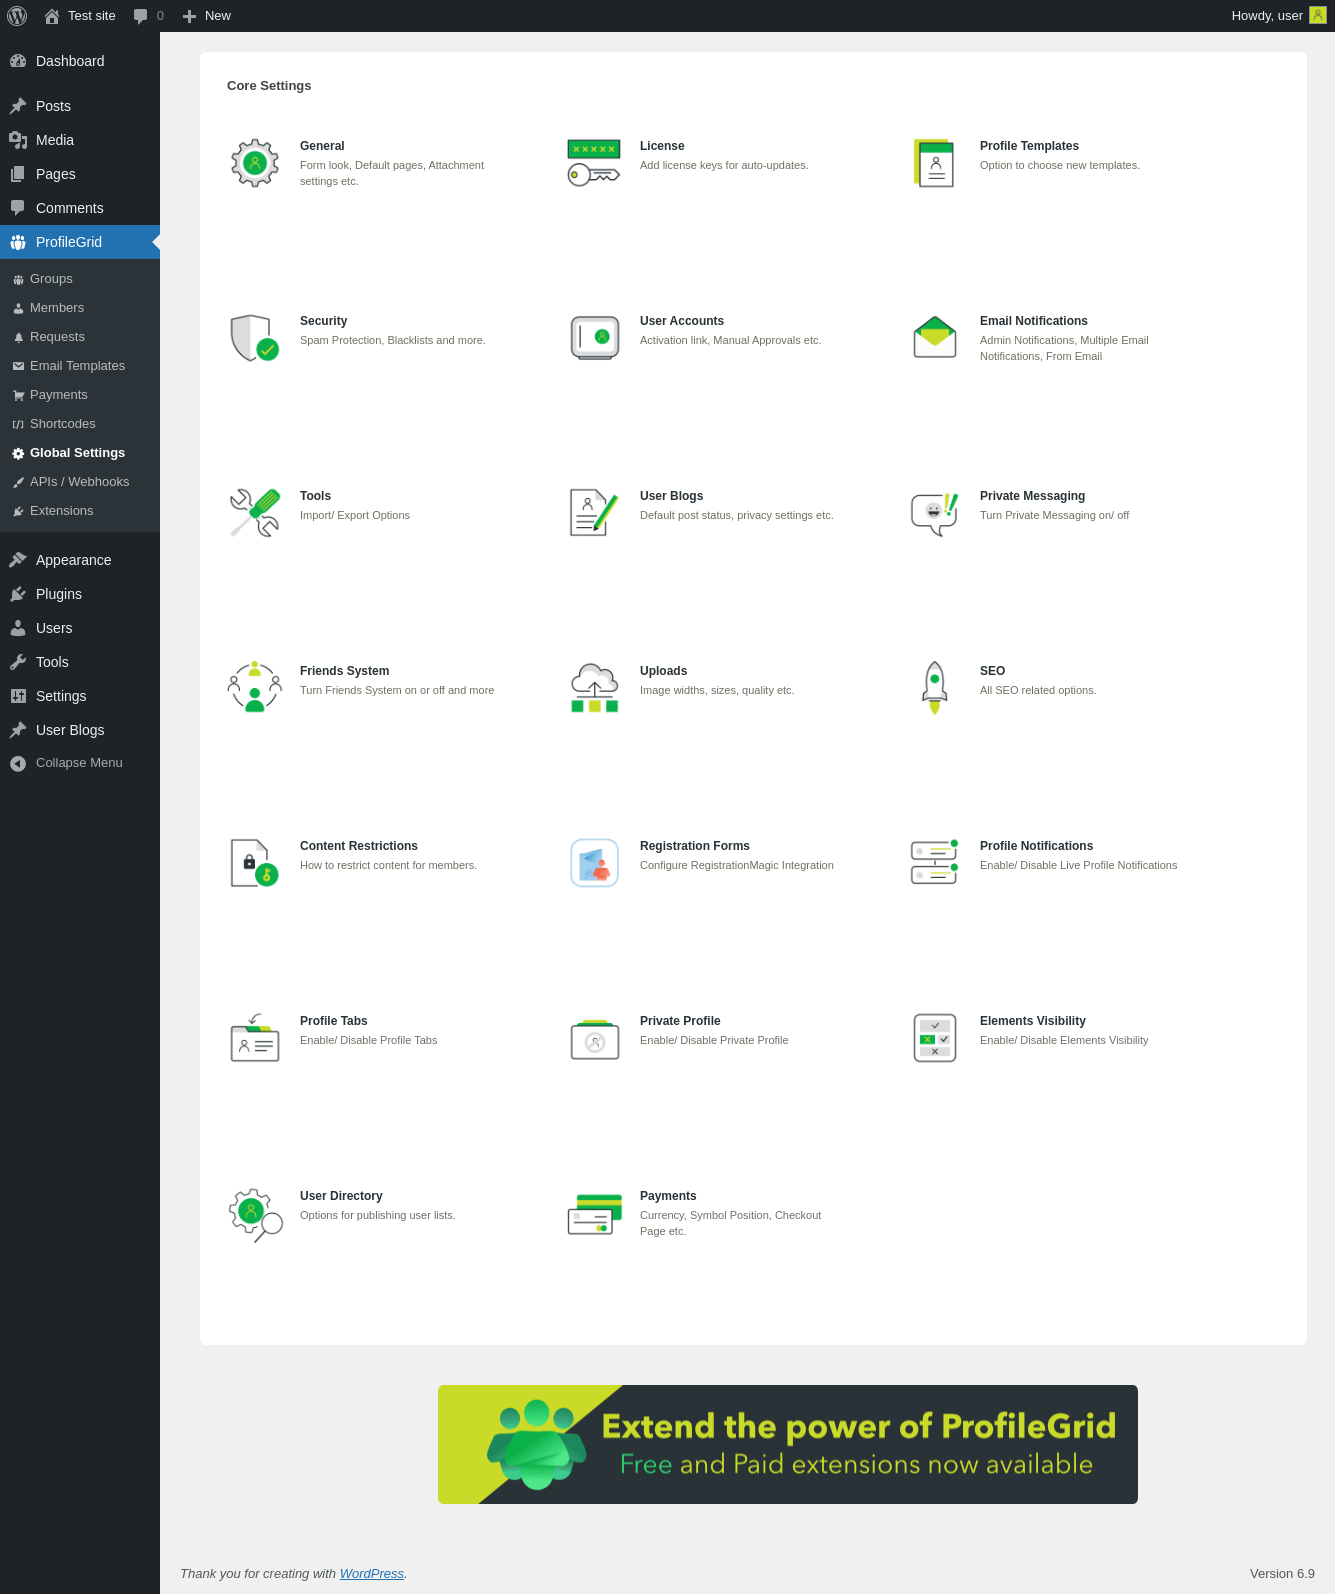This screenshot has width=1335, height=1594.
Task: Open Comments in the sidebar
Action: [80, 208]
